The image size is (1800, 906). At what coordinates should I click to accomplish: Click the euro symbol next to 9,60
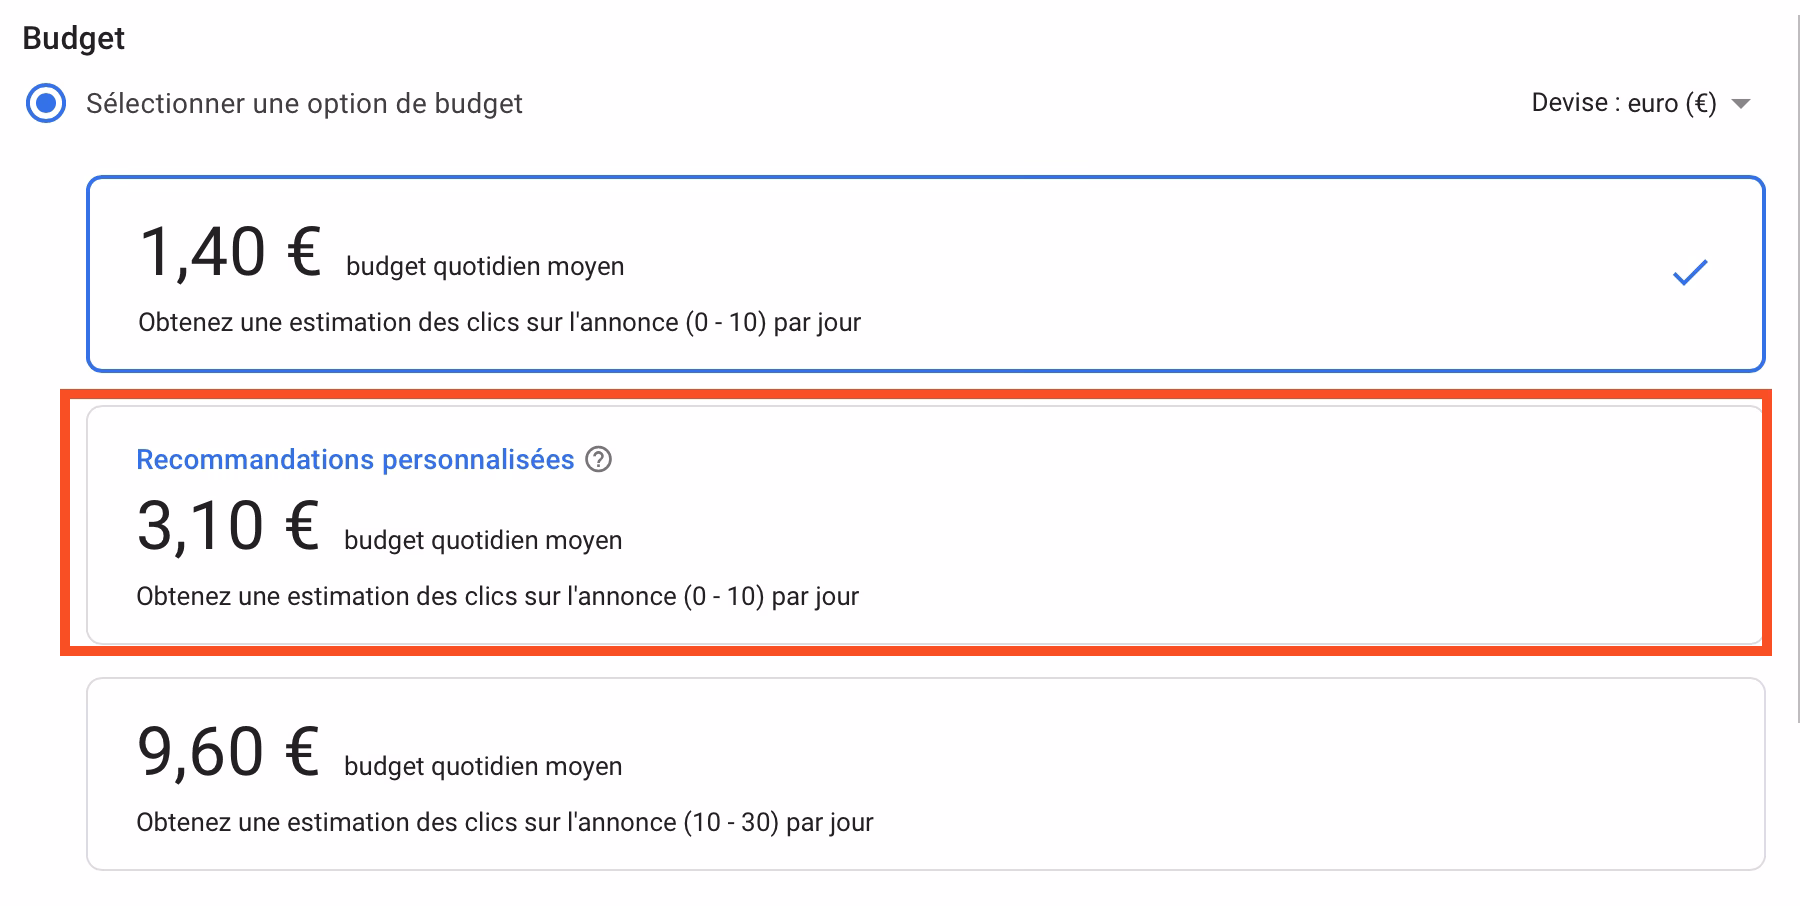[x=302, y=750]
